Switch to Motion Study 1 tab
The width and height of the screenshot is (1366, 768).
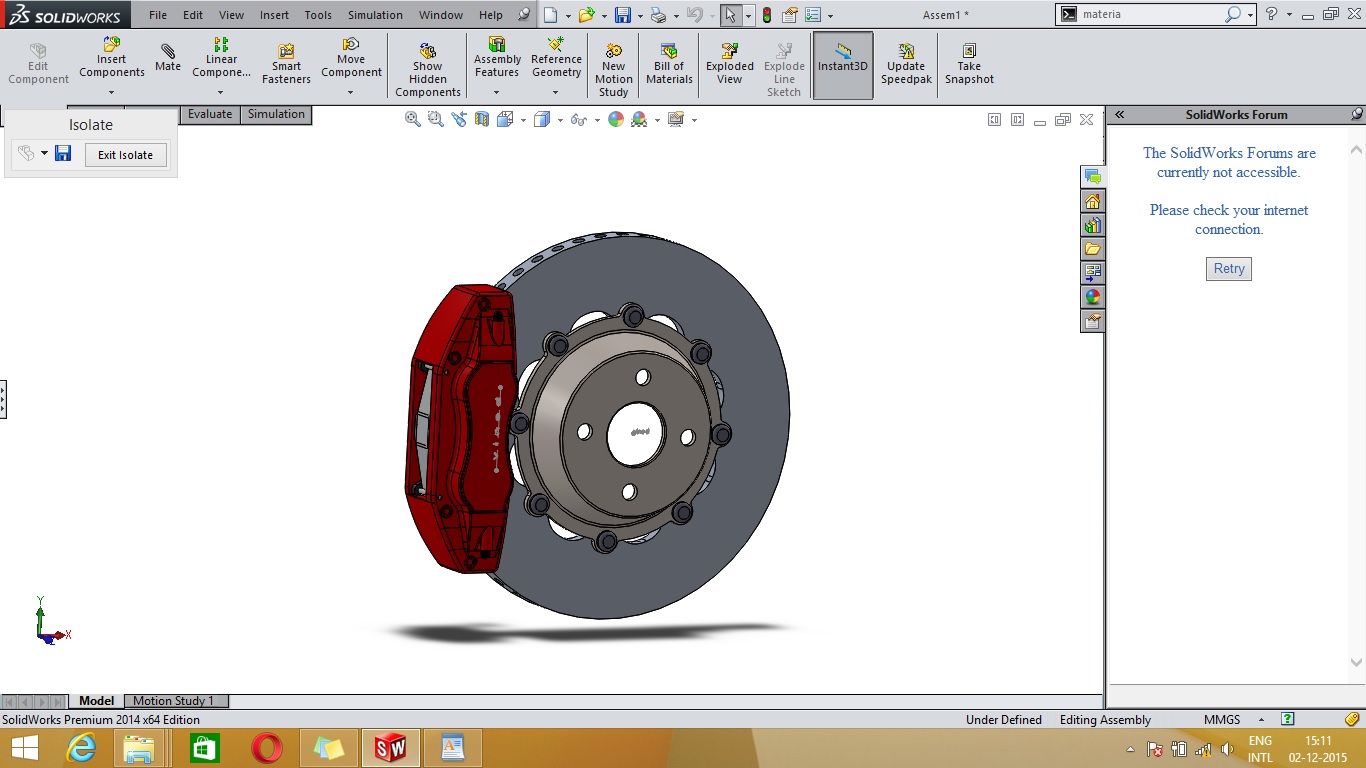click(176, 701)
